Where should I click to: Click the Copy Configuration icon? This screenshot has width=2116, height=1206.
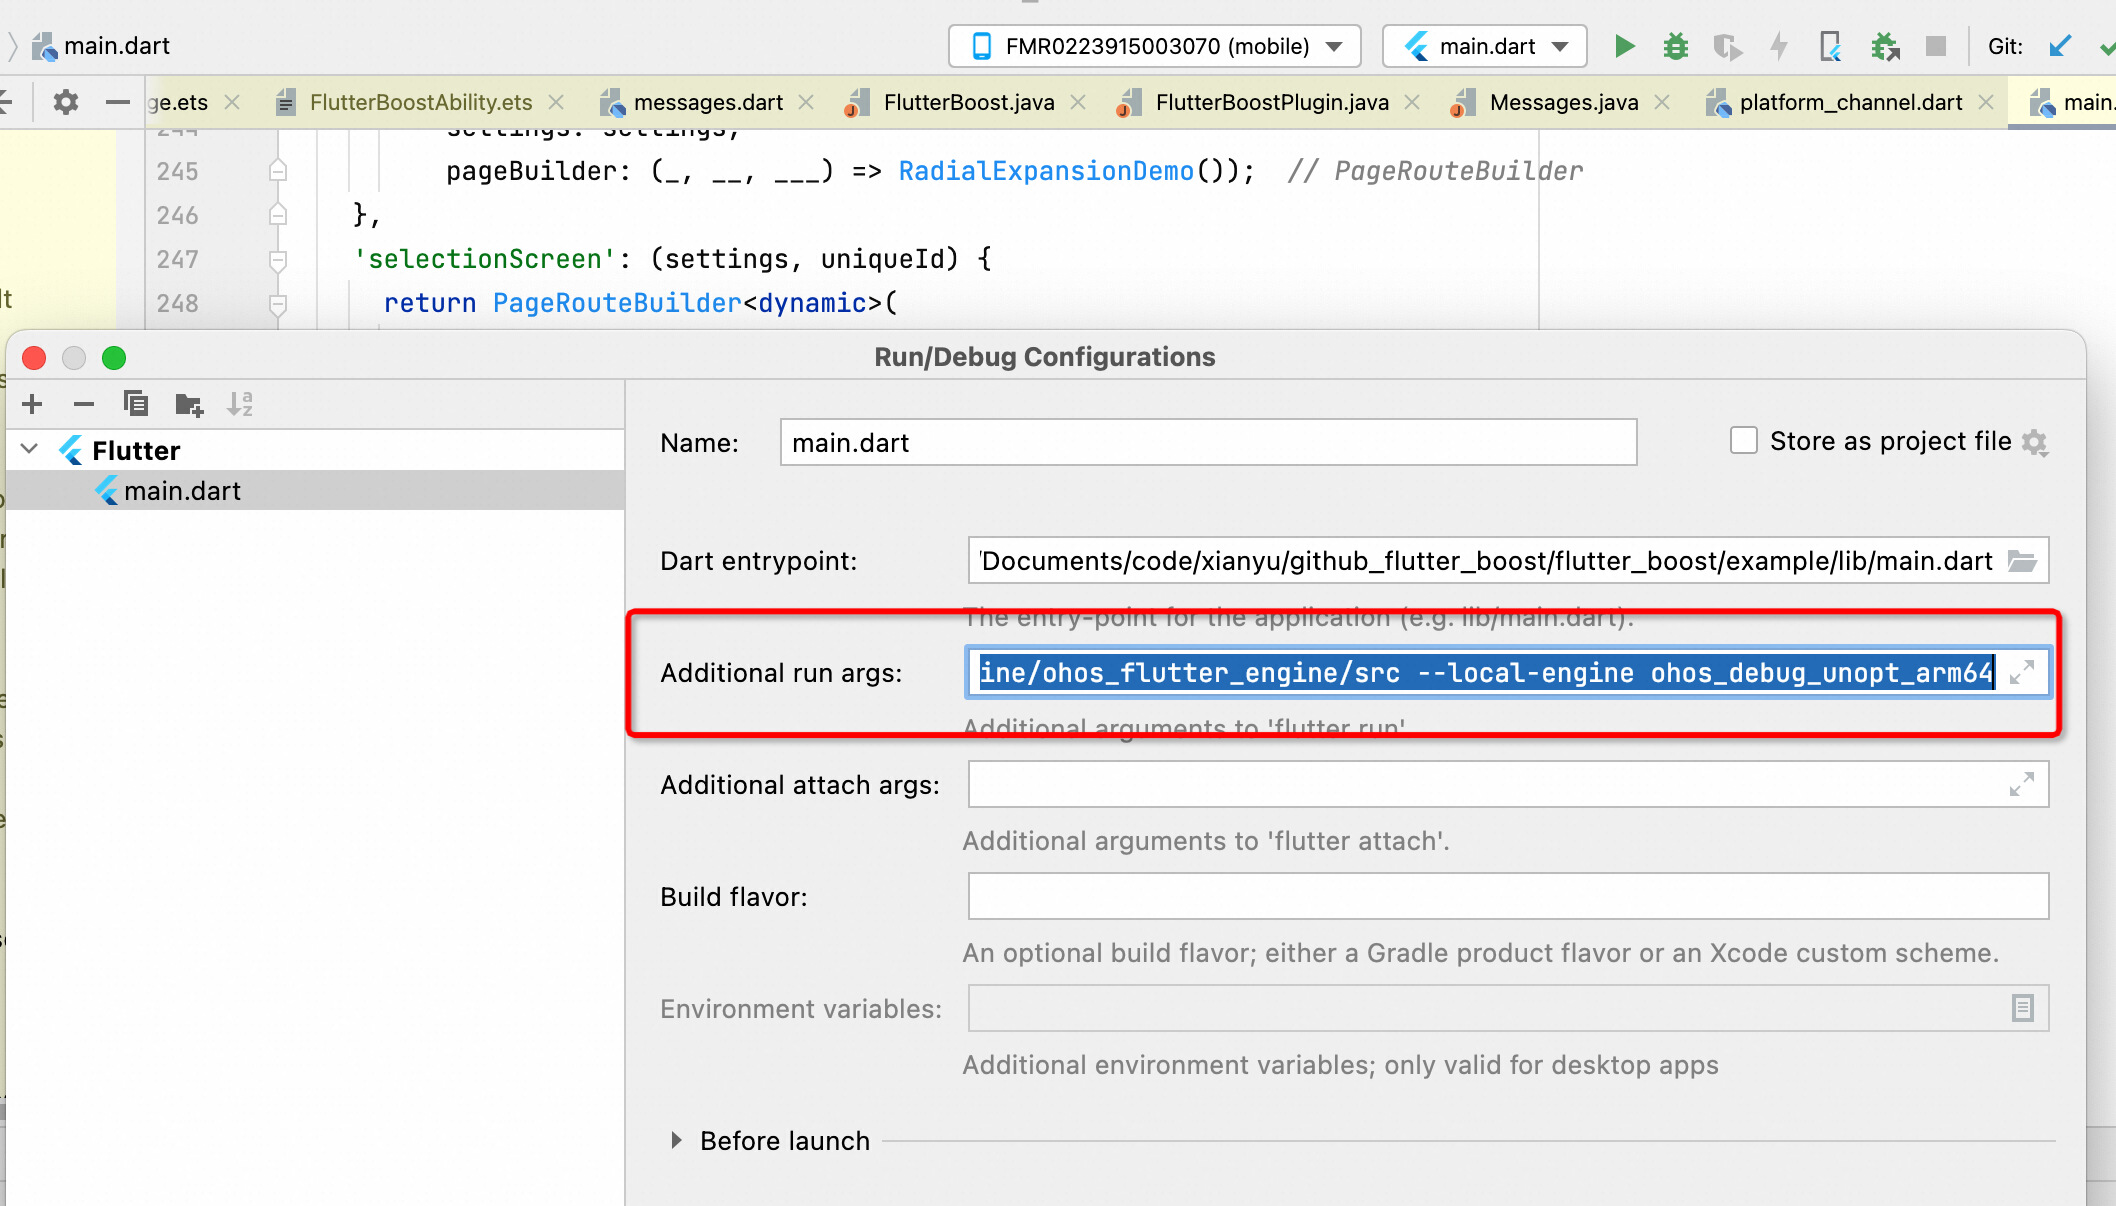136,404
